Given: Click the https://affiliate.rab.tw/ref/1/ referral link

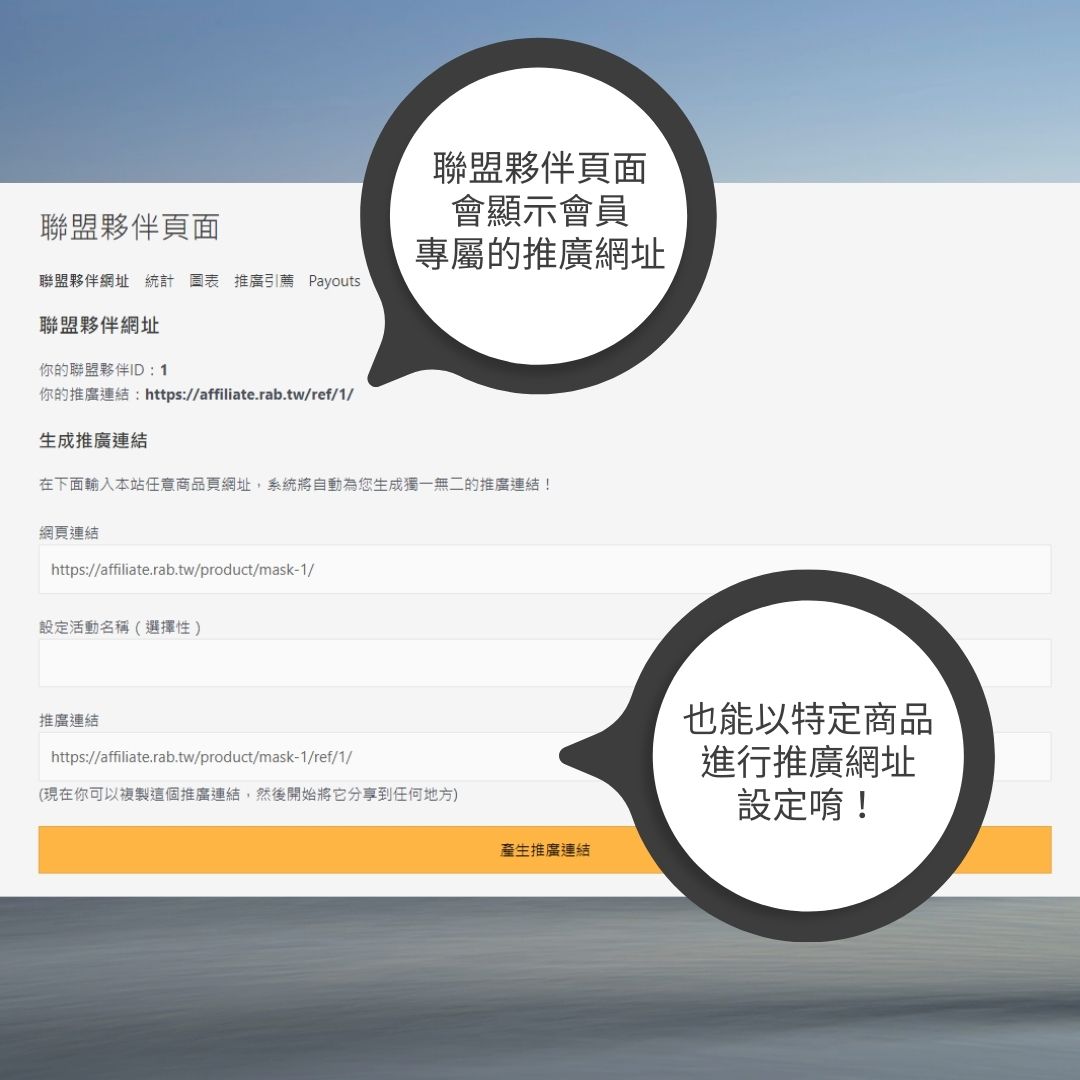Looking at the screenshot, I should pyautogui.click(x=249, y=394).
